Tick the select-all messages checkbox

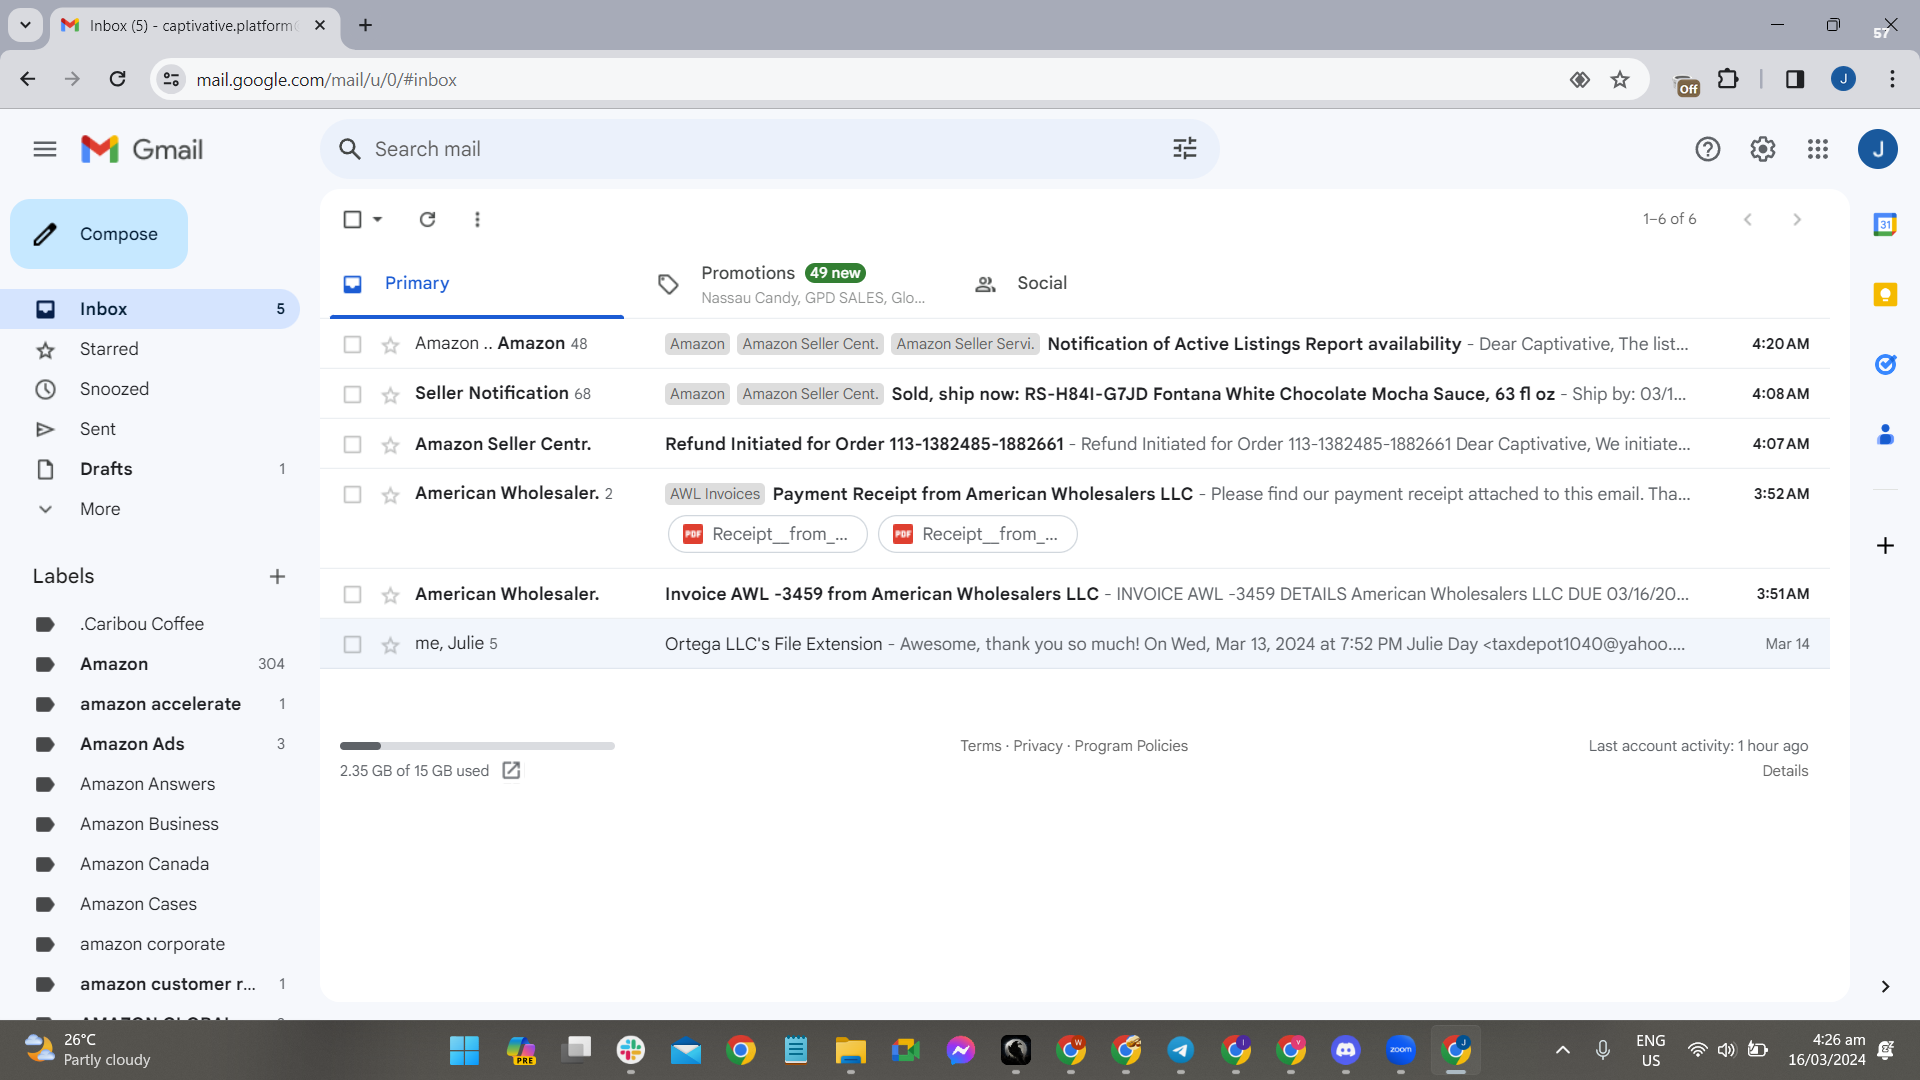tap(352, 219)
